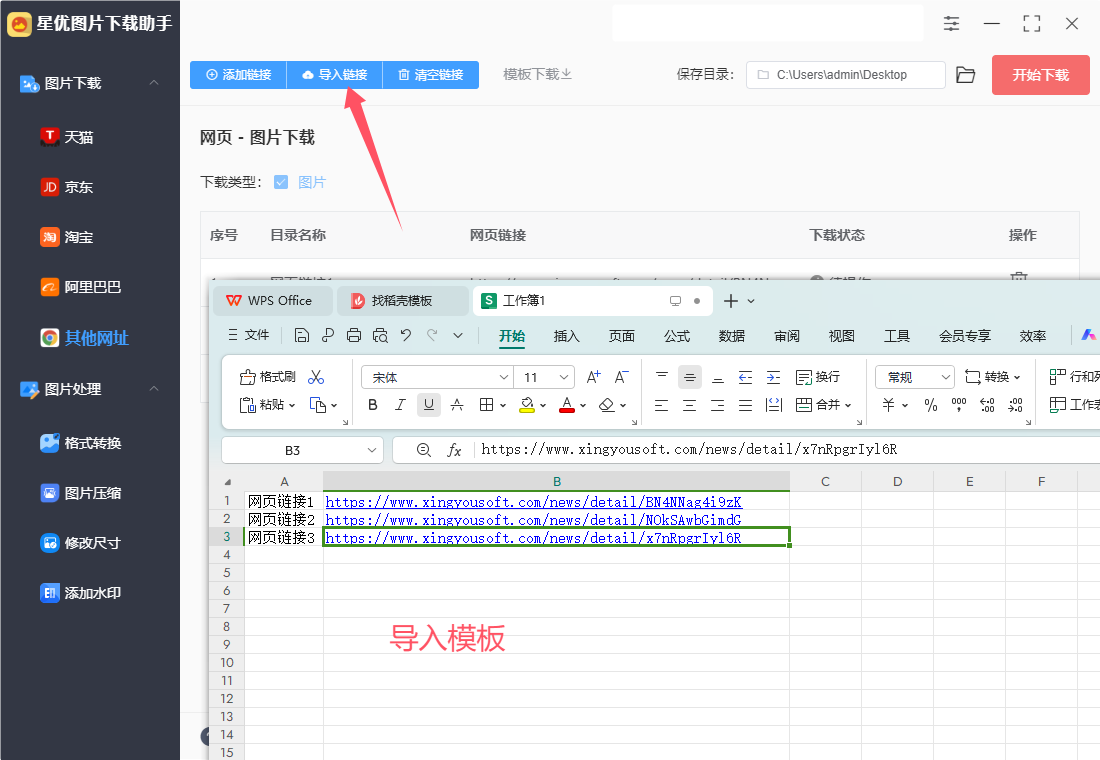This screenshot has height=760, width=1100.
Task: Toggle align left
Action: tap(662, 405)
